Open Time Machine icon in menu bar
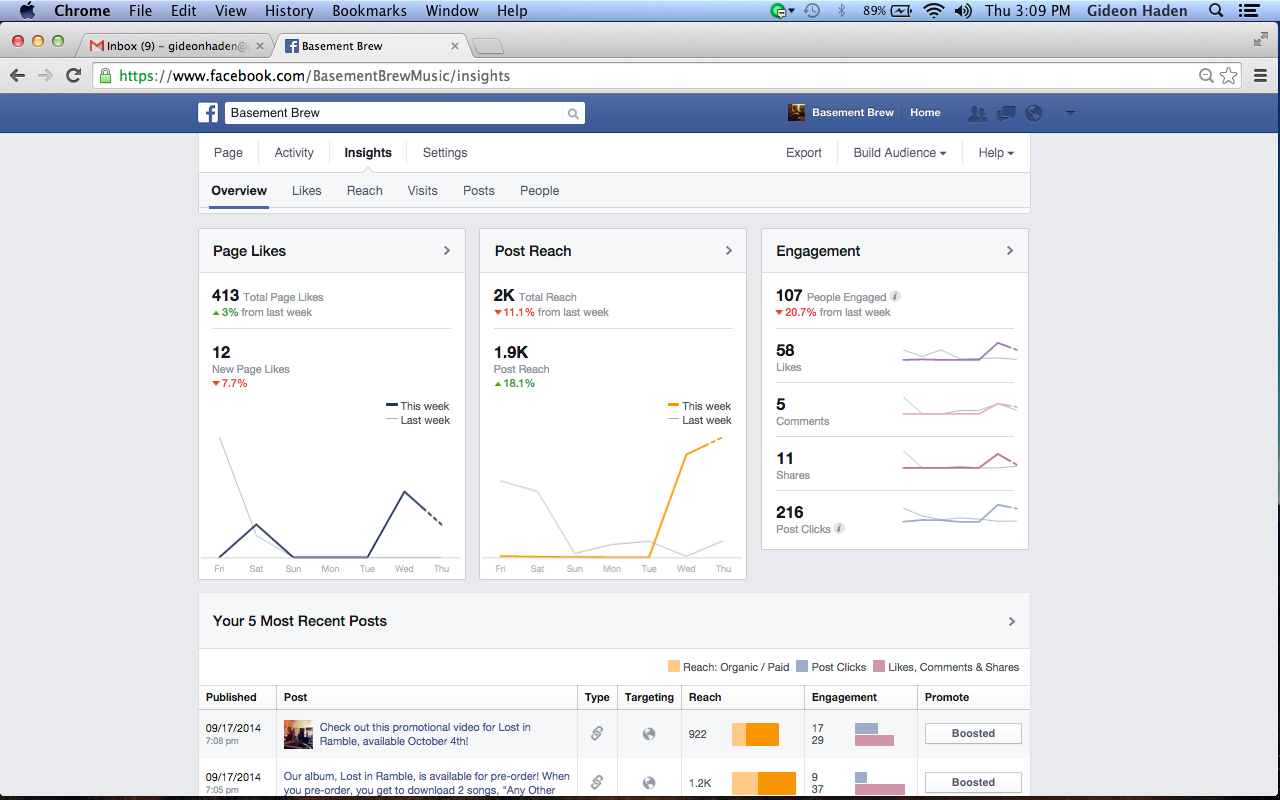Image resolution: width=1280 pixels, height=800 pixels. [x=813, y=11]
